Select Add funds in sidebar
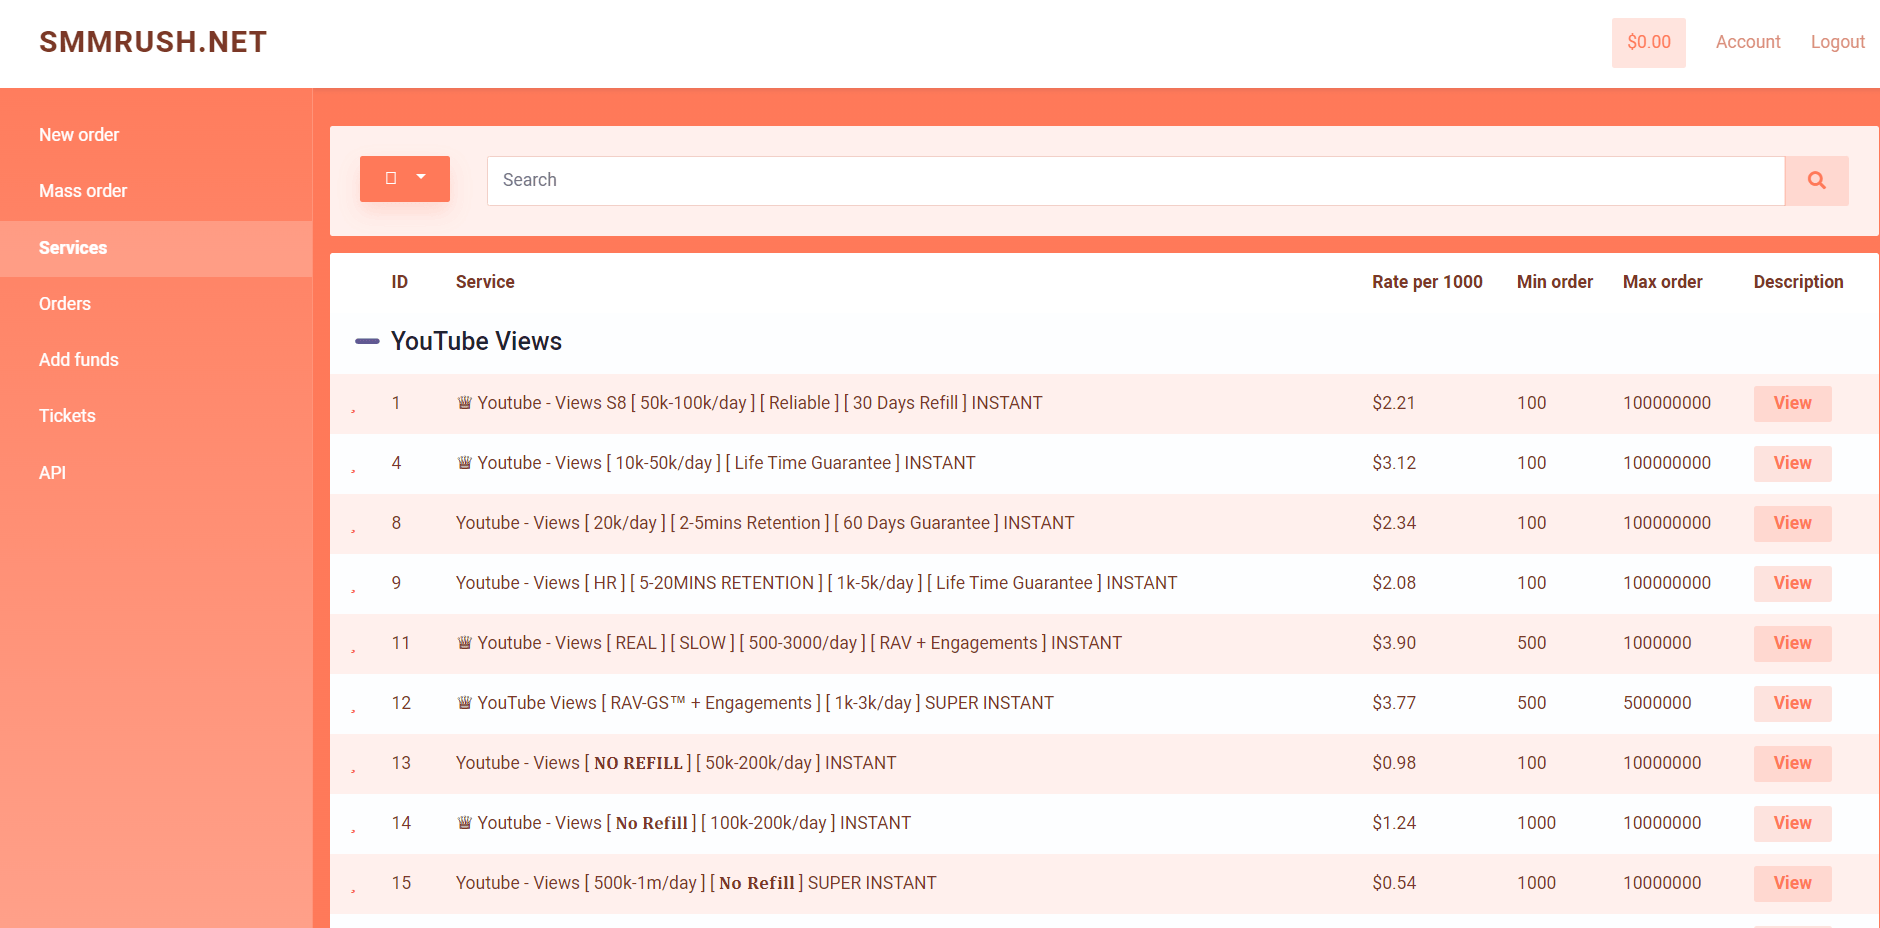 (x=79, y=360)
